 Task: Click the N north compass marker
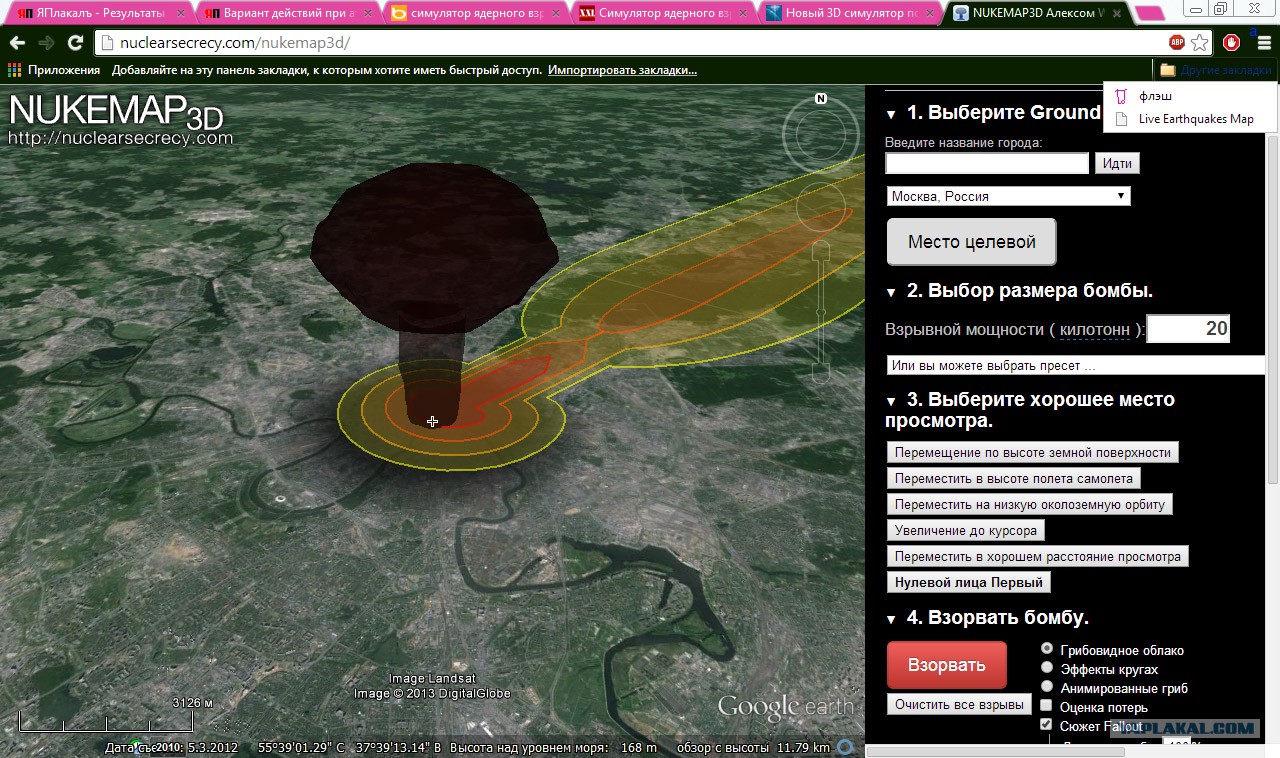821,99
